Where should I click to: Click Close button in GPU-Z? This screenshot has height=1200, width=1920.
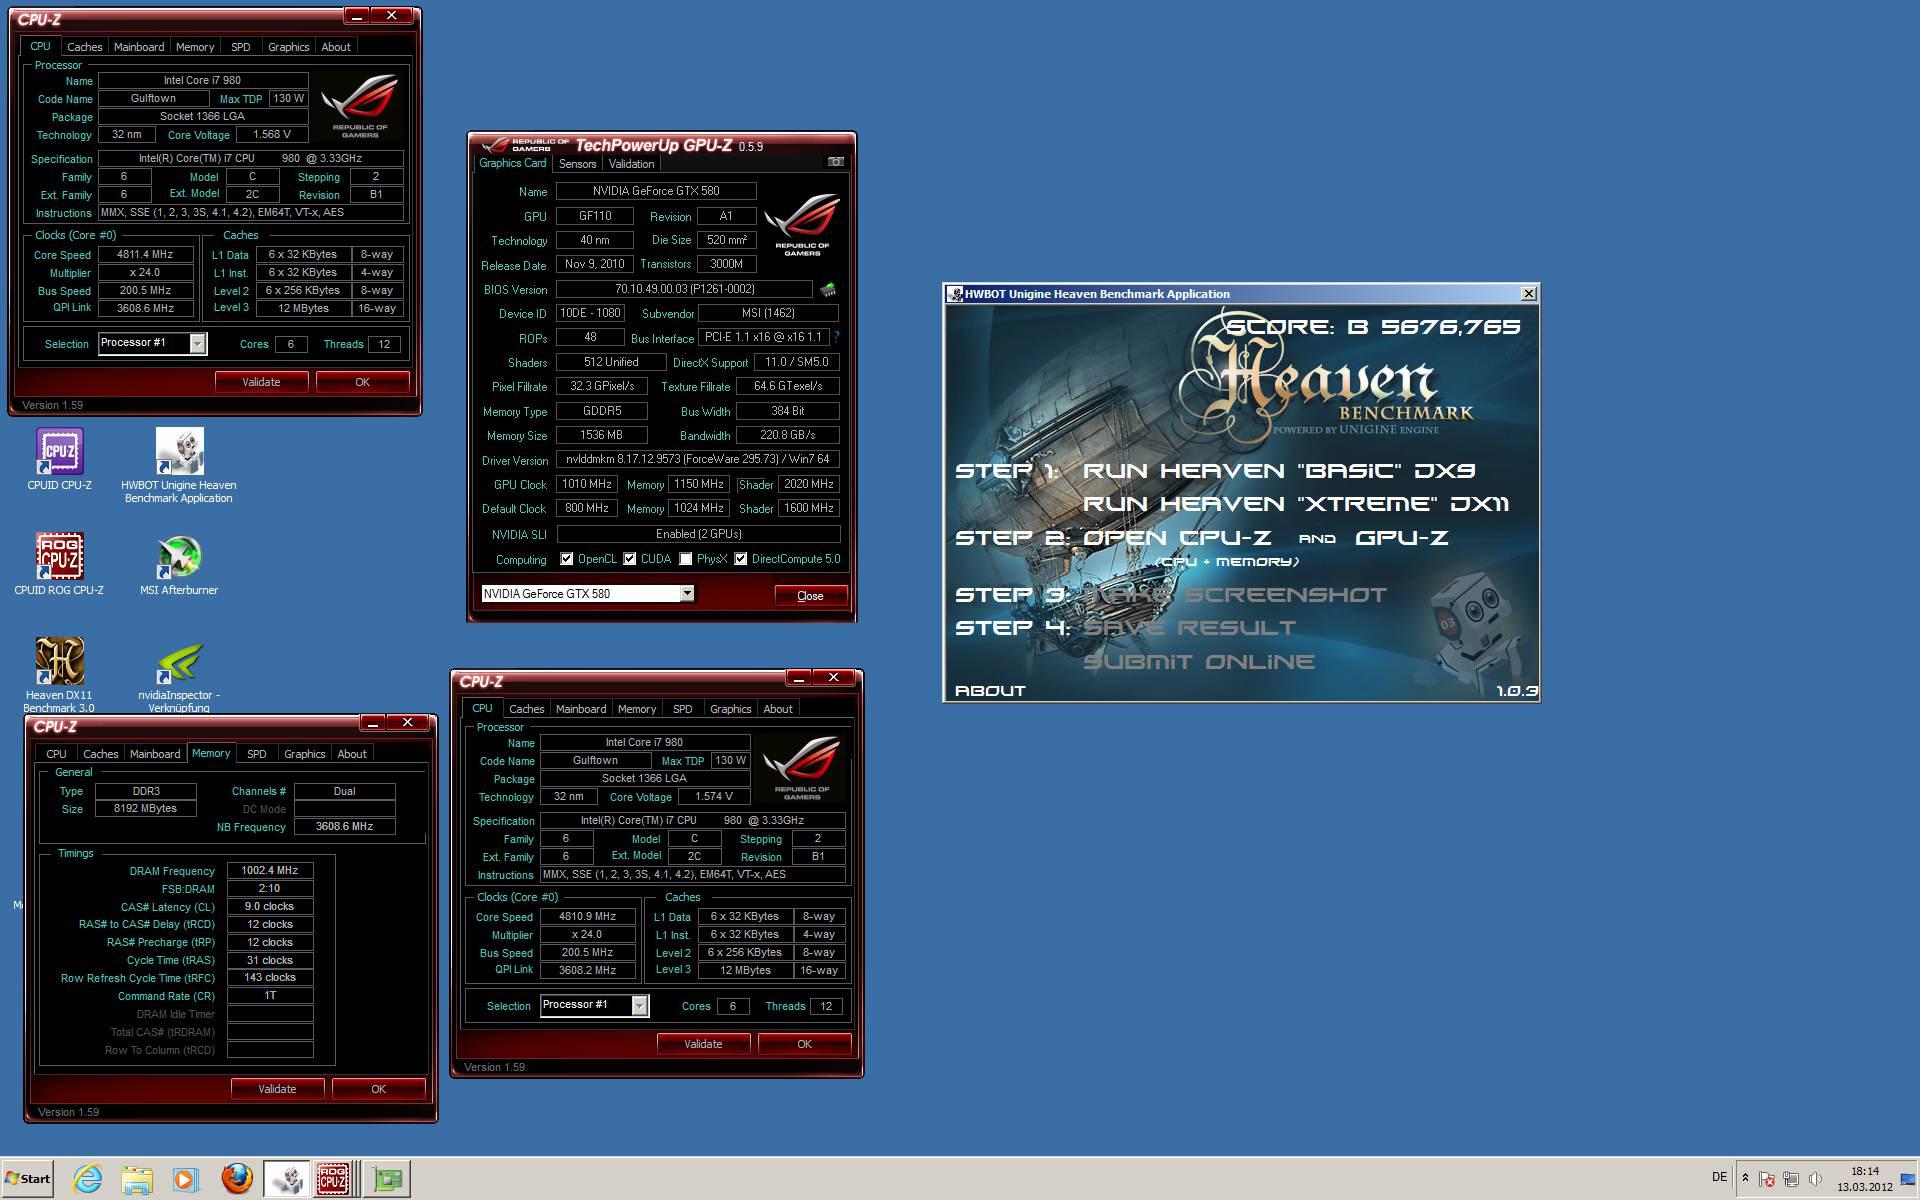click(810, 596)
